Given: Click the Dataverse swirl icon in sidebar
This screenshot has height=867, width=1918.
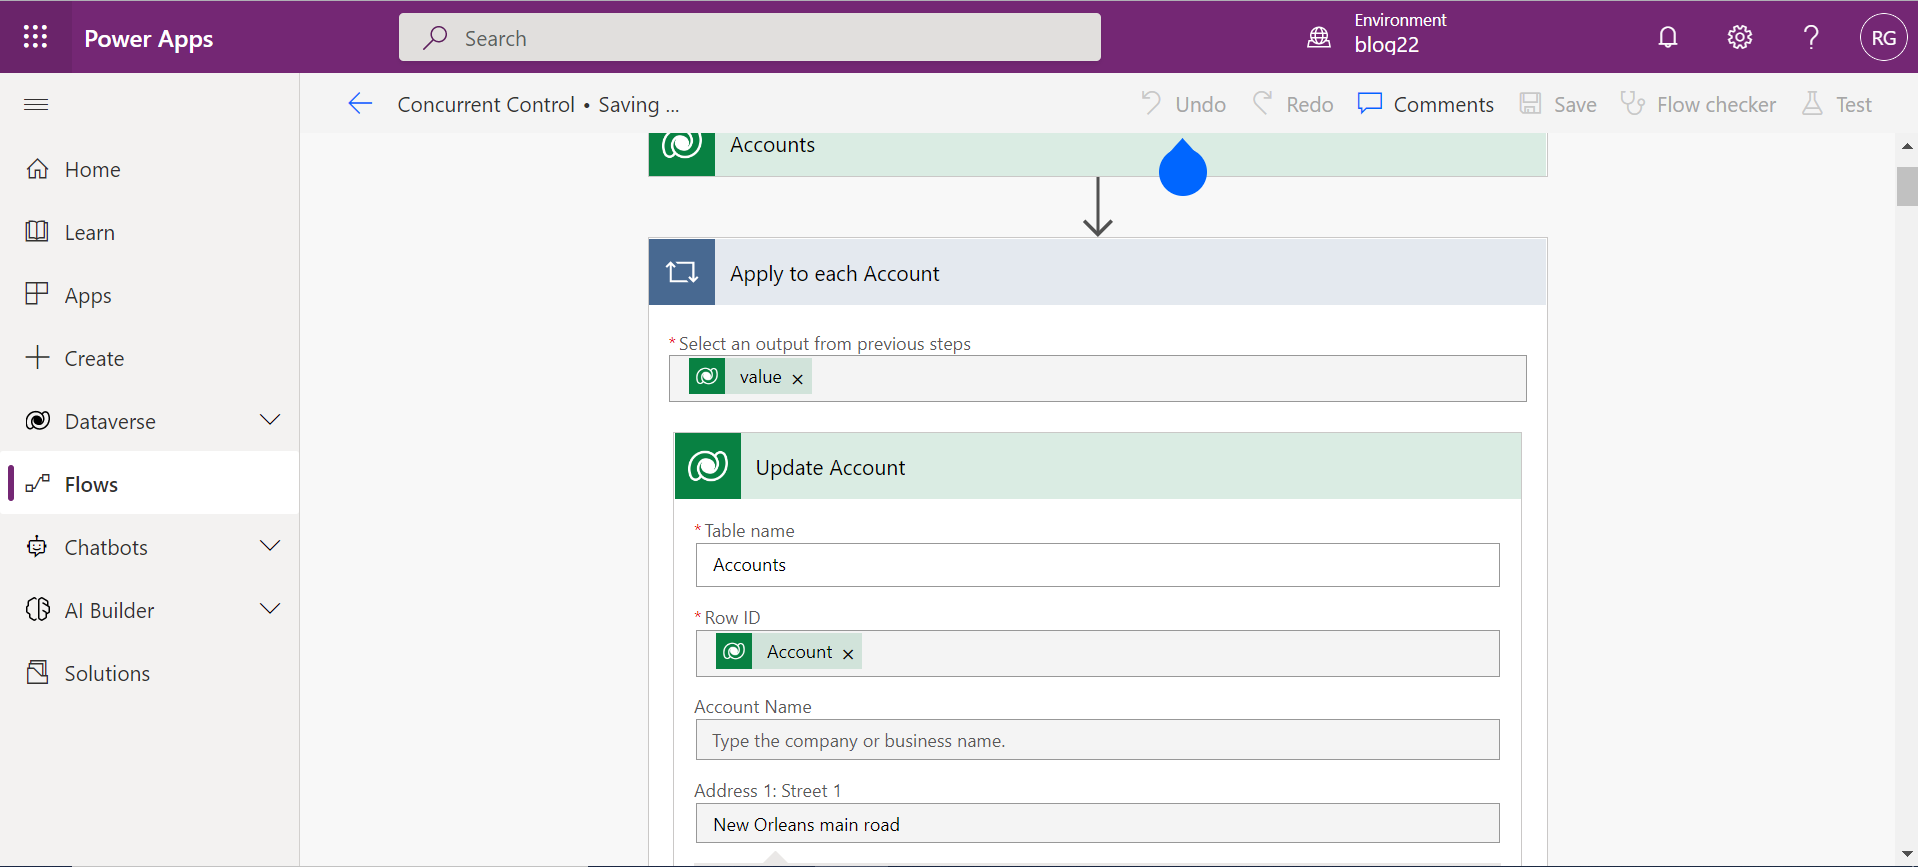Looking at the screenshot, I should coord(37,420).
